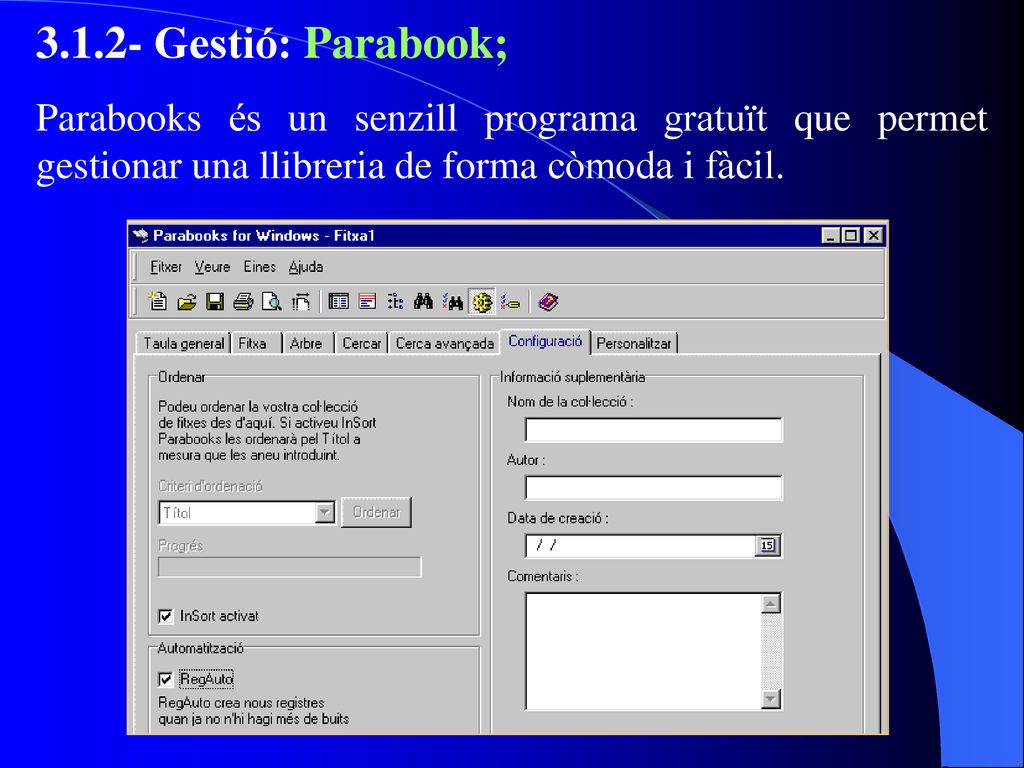Viewport: 1024px width, 768px height.
Task: Open help via purple book icon
Action: 548,302
